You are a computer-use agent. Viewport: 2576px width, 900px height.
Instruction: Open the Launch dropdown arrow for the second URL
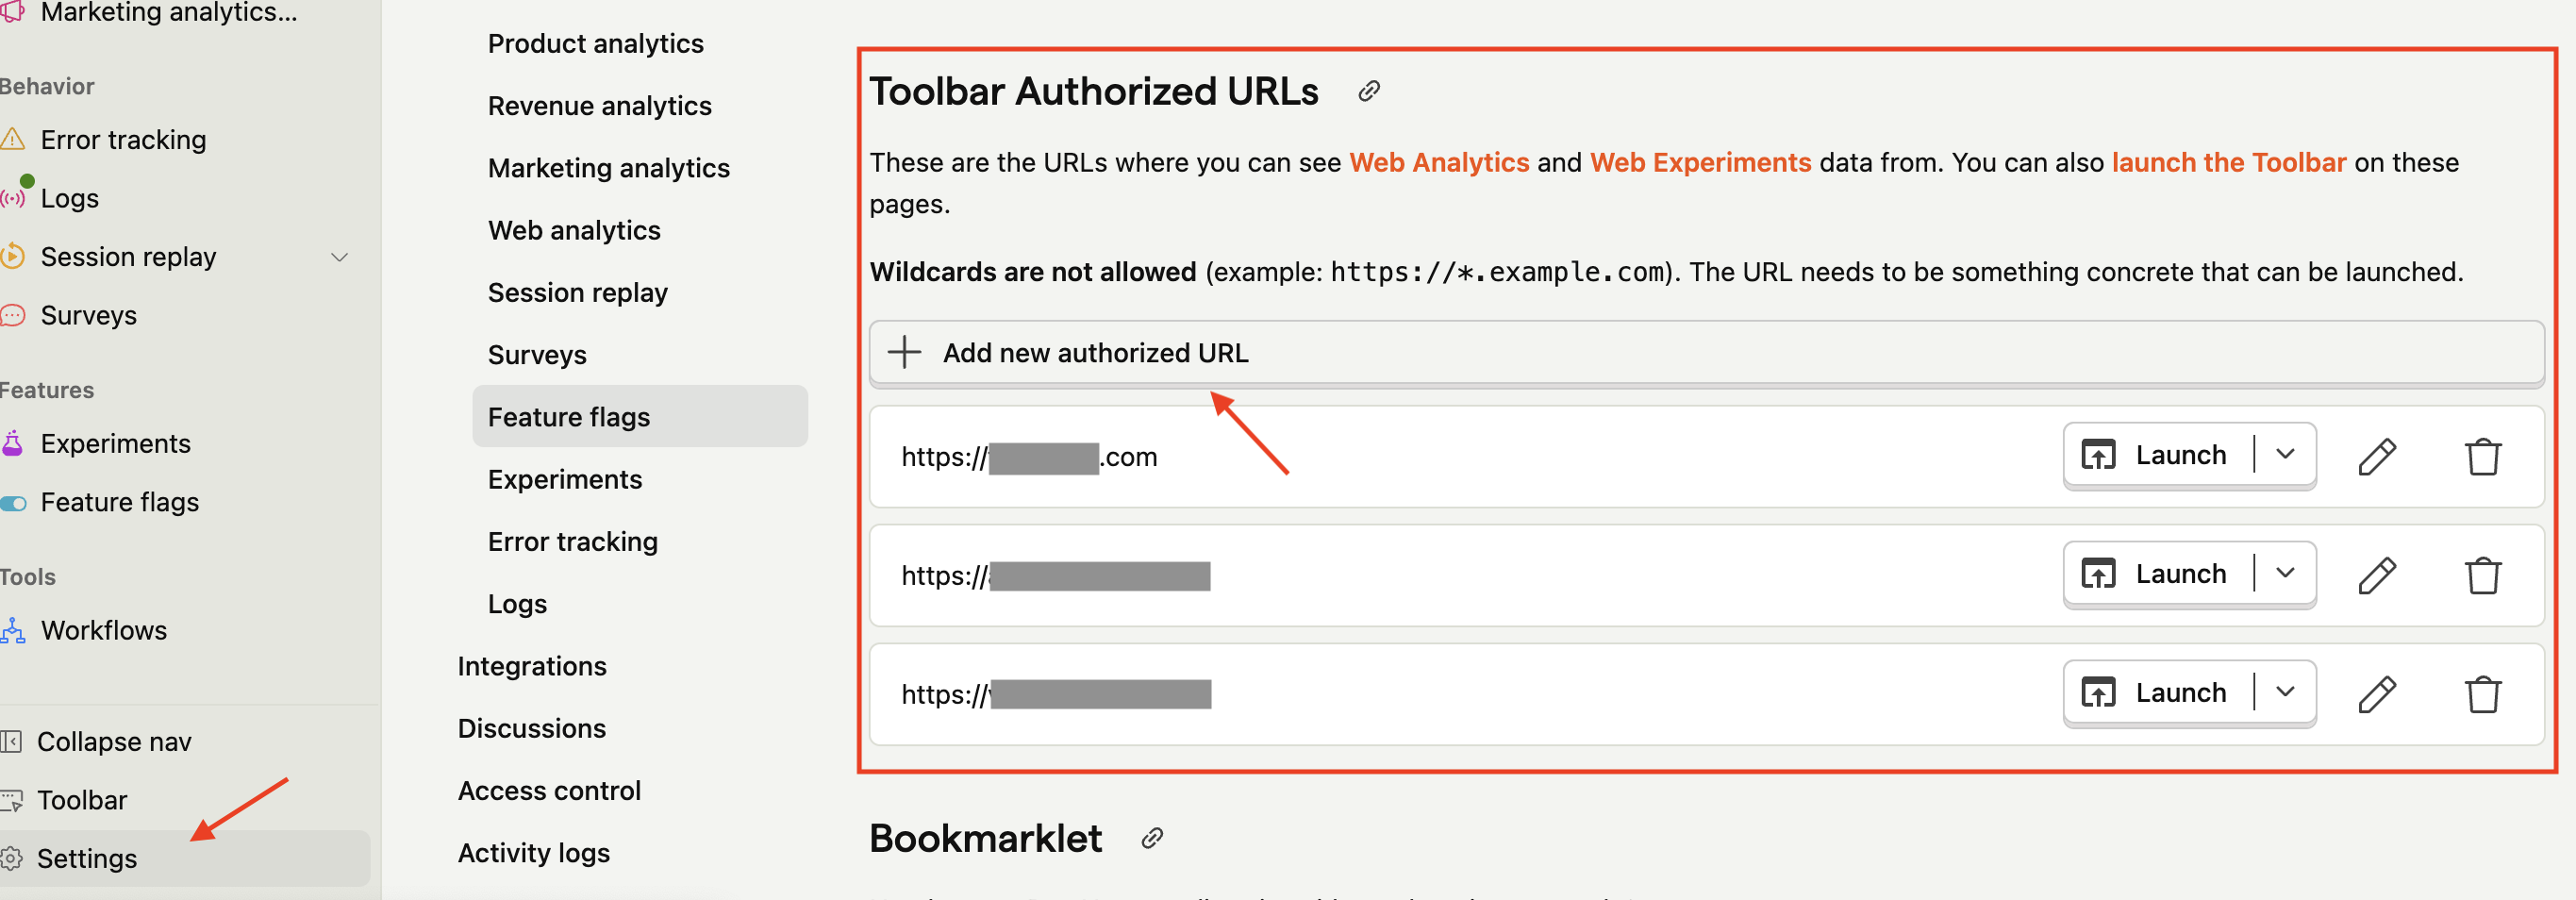tap(2285, 574)
